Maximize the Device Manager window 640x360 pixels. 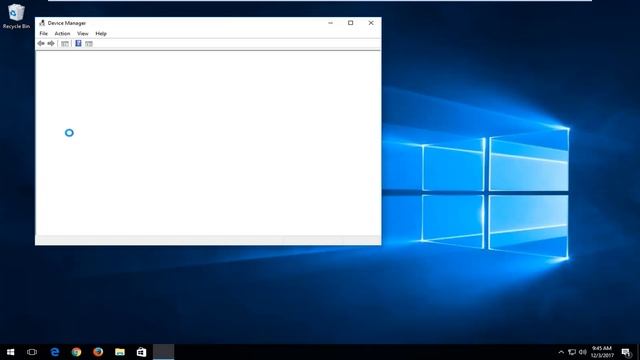click(x=350, y=23)
